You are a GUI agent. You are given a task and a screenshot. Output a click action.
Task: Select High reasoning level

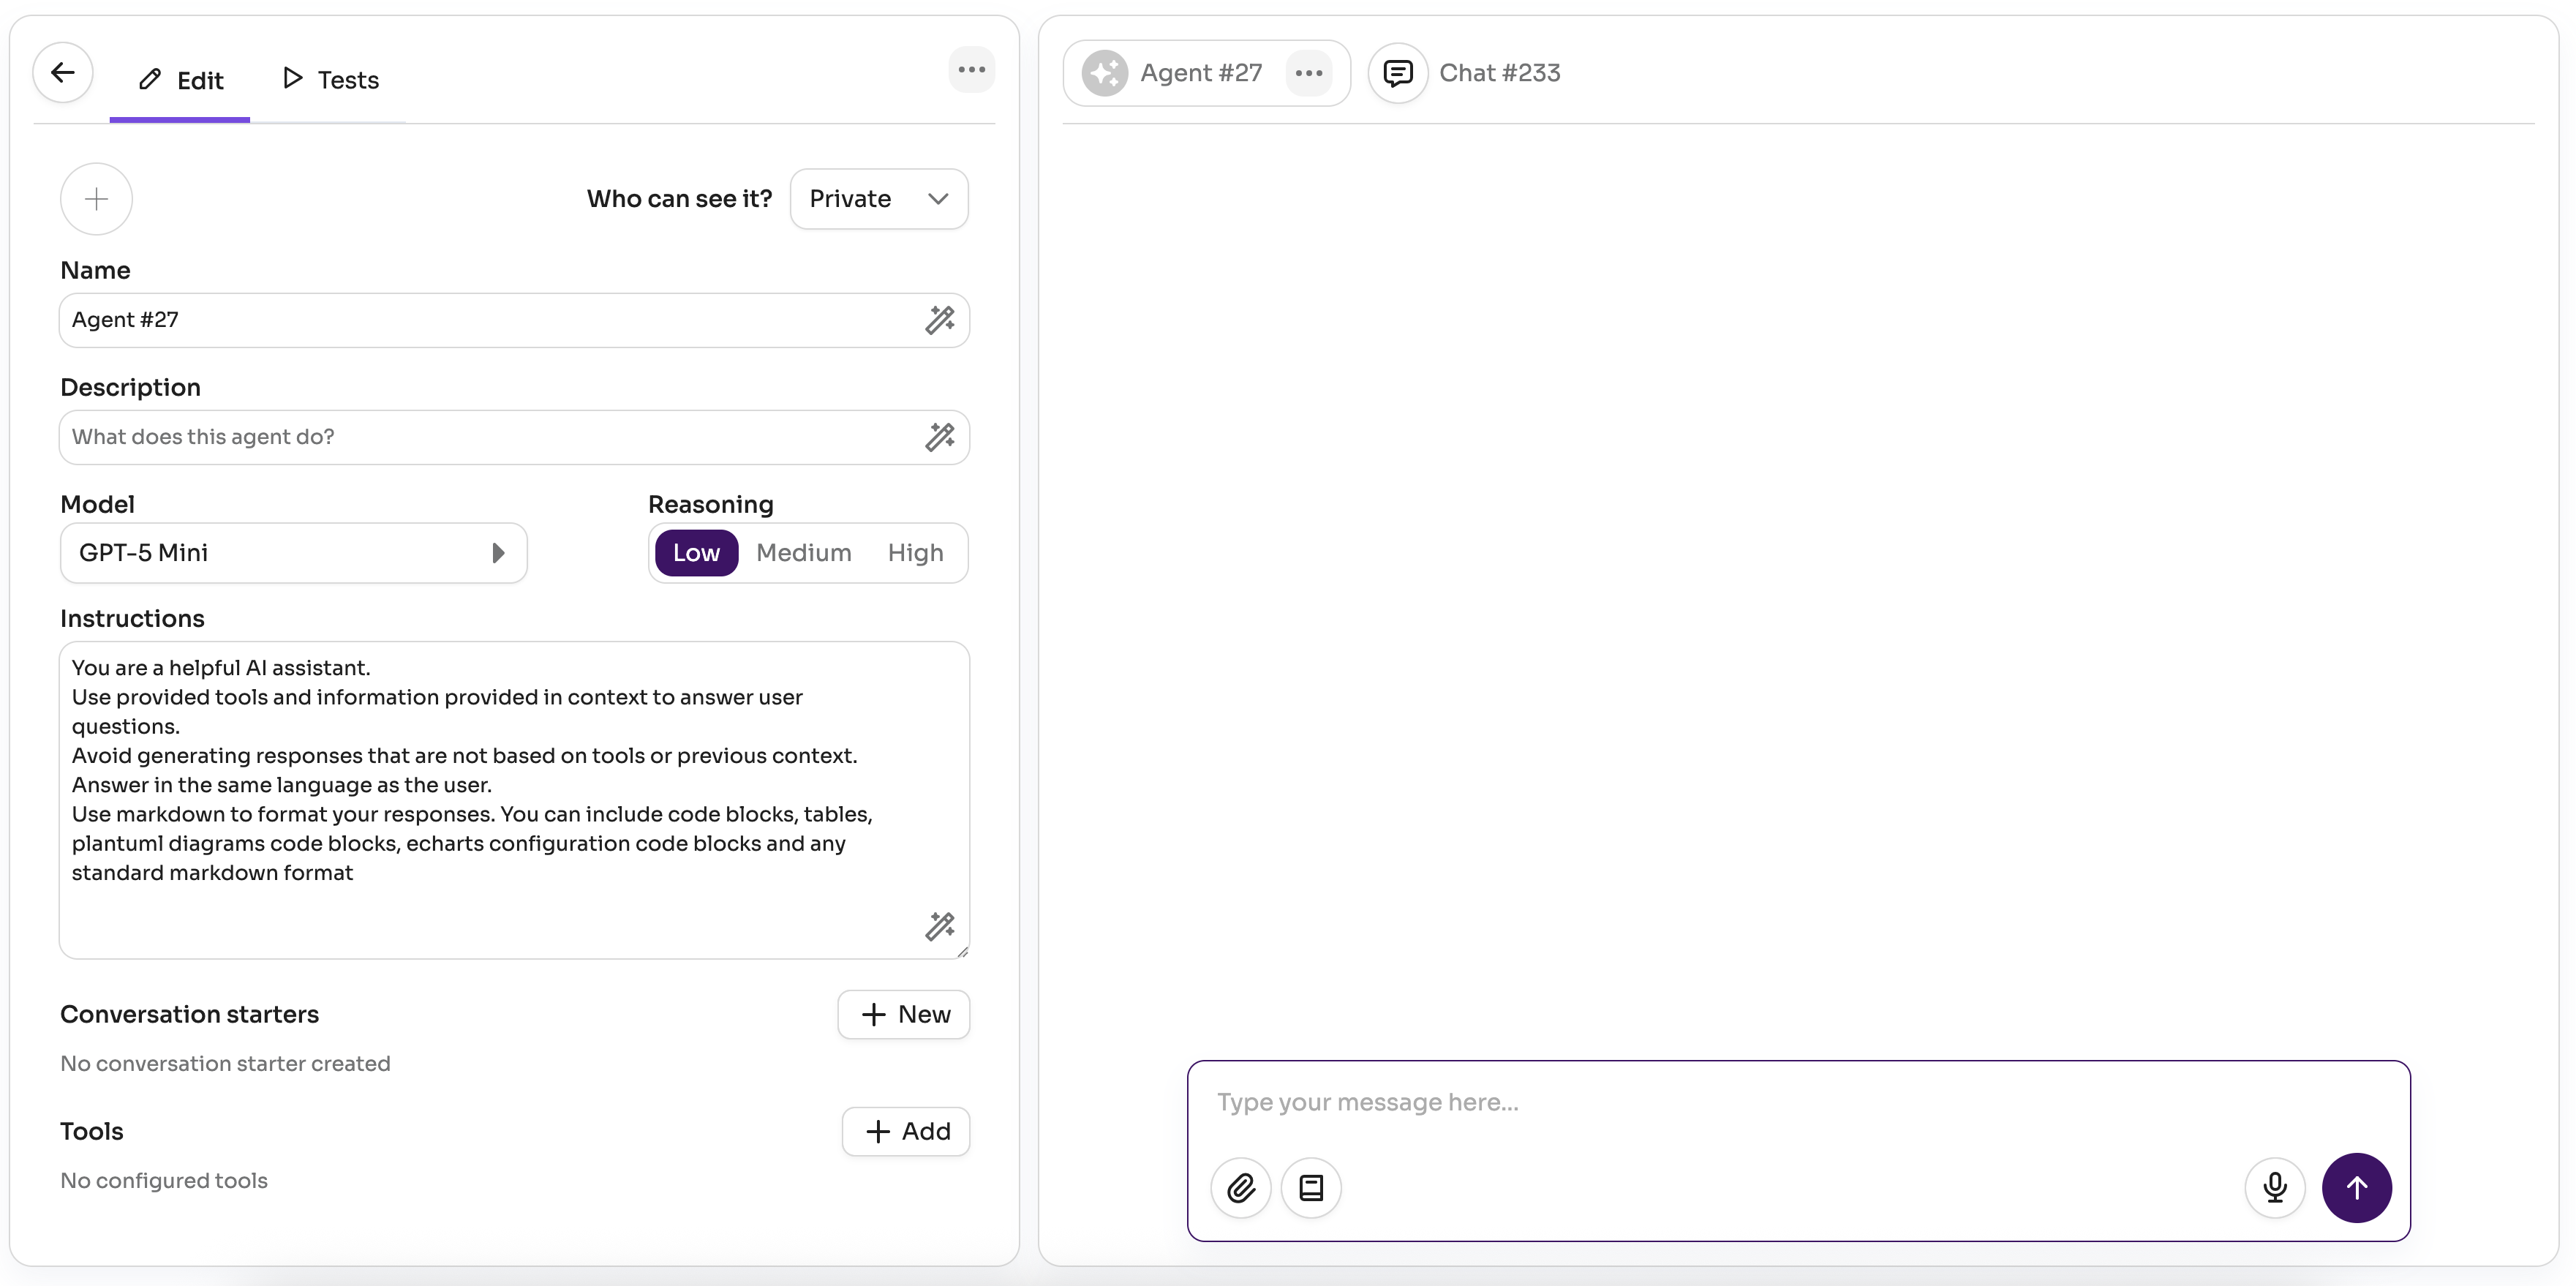915,553
